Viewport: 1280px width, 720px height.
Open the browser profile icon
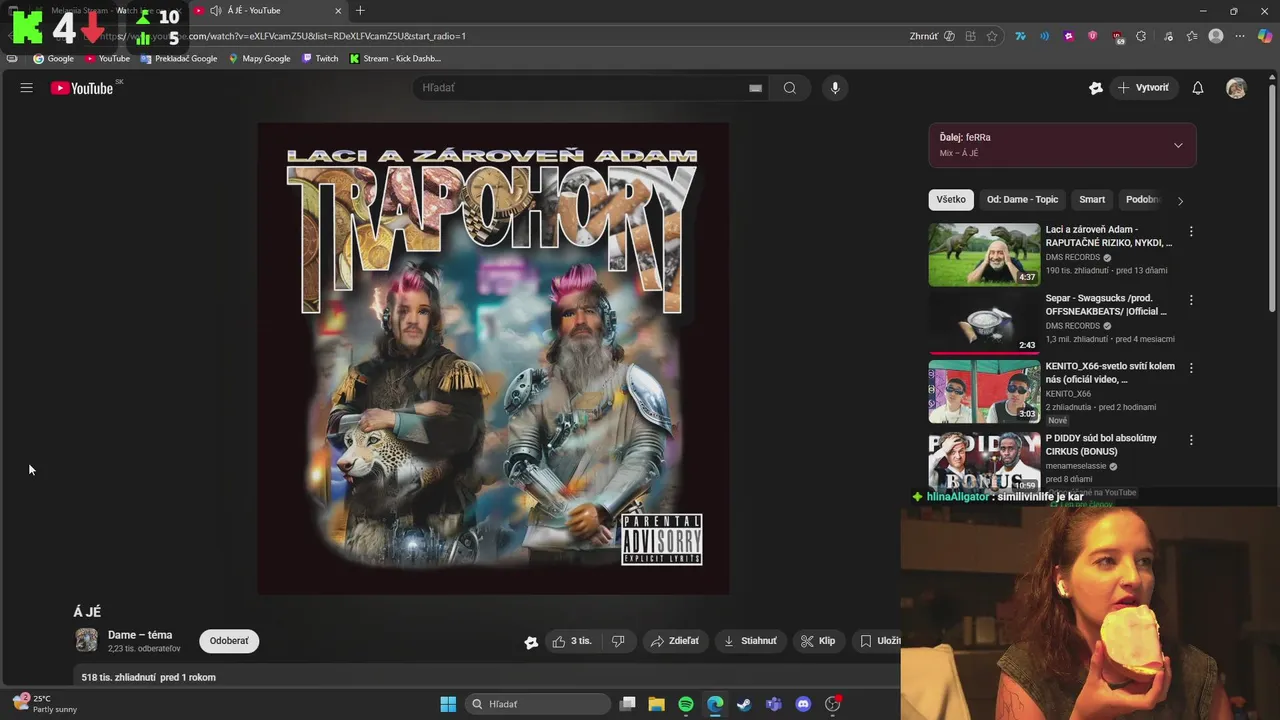click(1216, 36)
